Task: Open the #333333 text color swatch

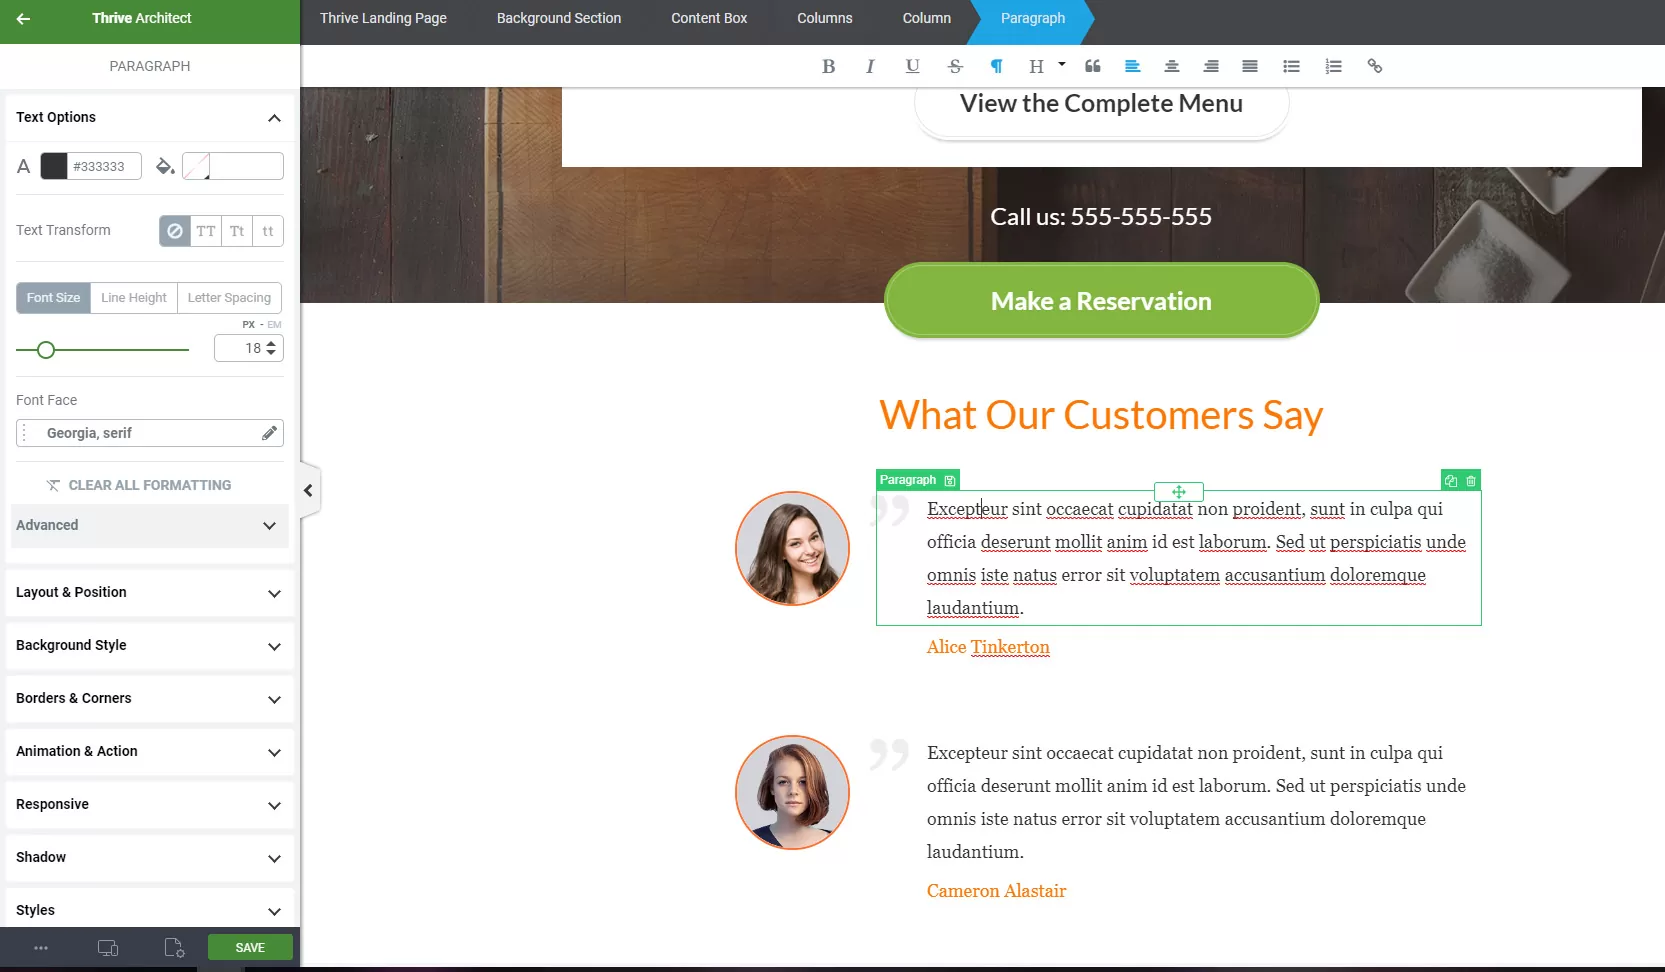Action: click(54, 166)
